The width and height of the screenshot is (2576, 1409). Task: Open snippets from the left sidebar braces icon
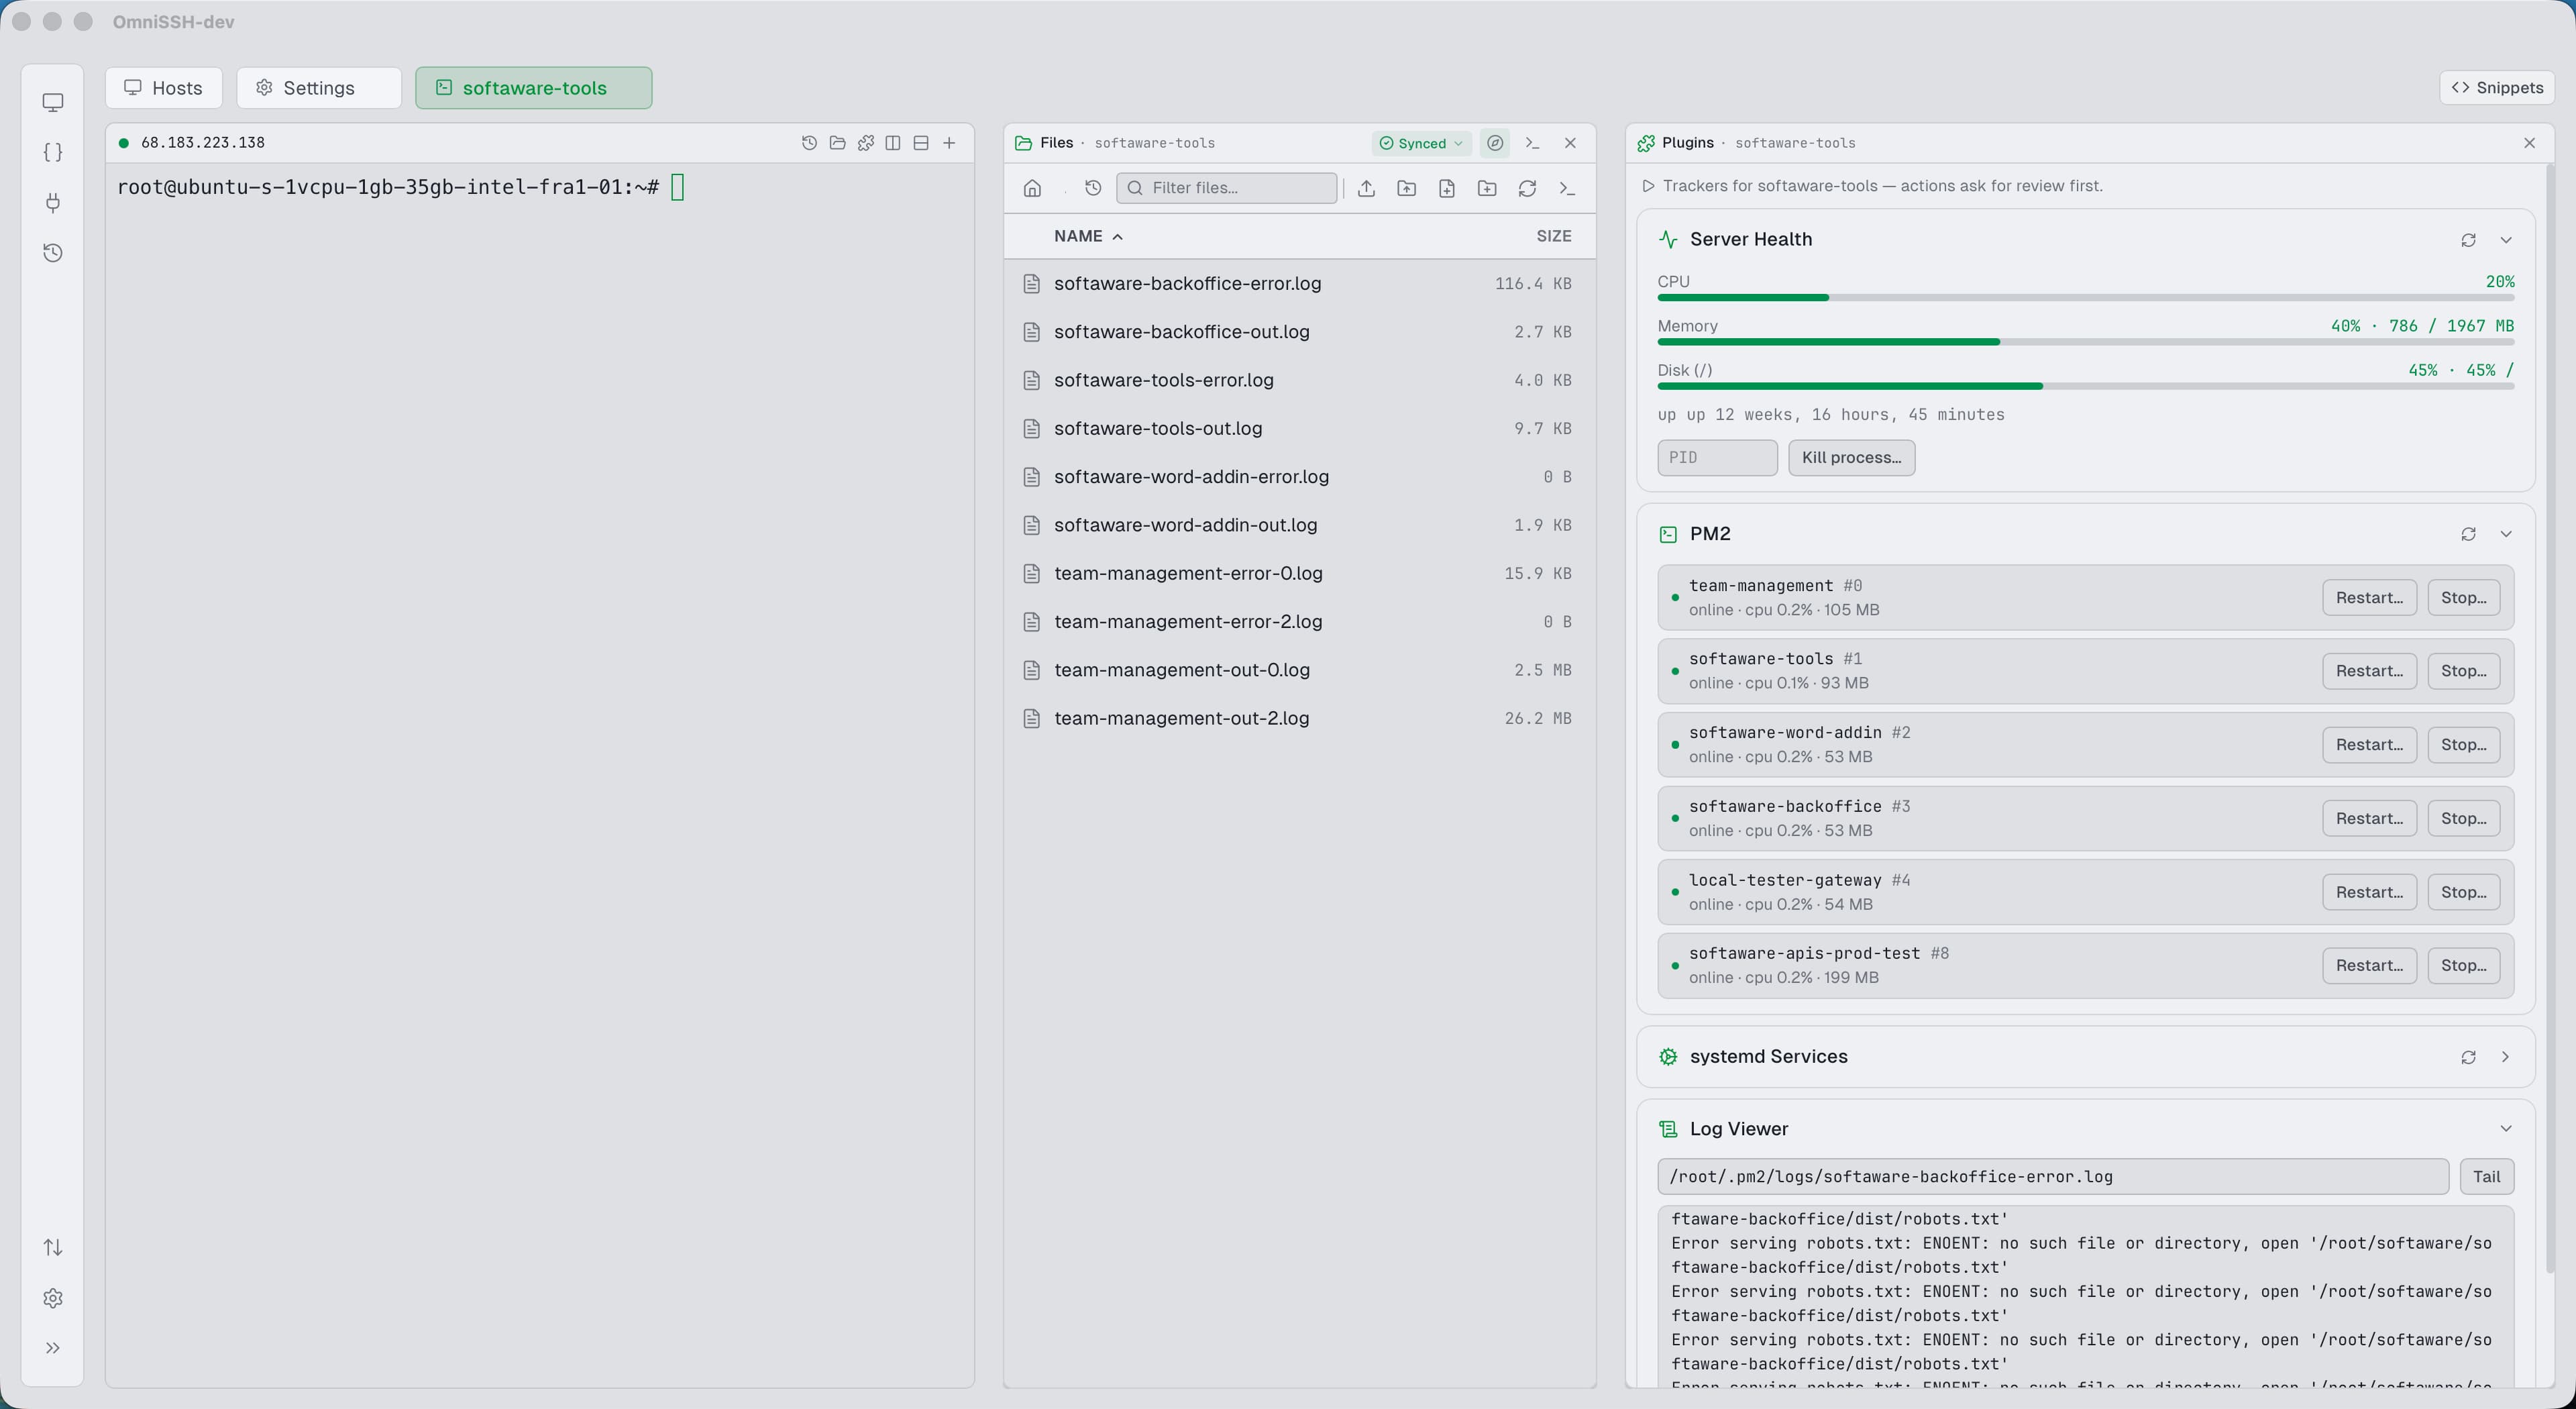pyautogui.click(x=53, y=152)
